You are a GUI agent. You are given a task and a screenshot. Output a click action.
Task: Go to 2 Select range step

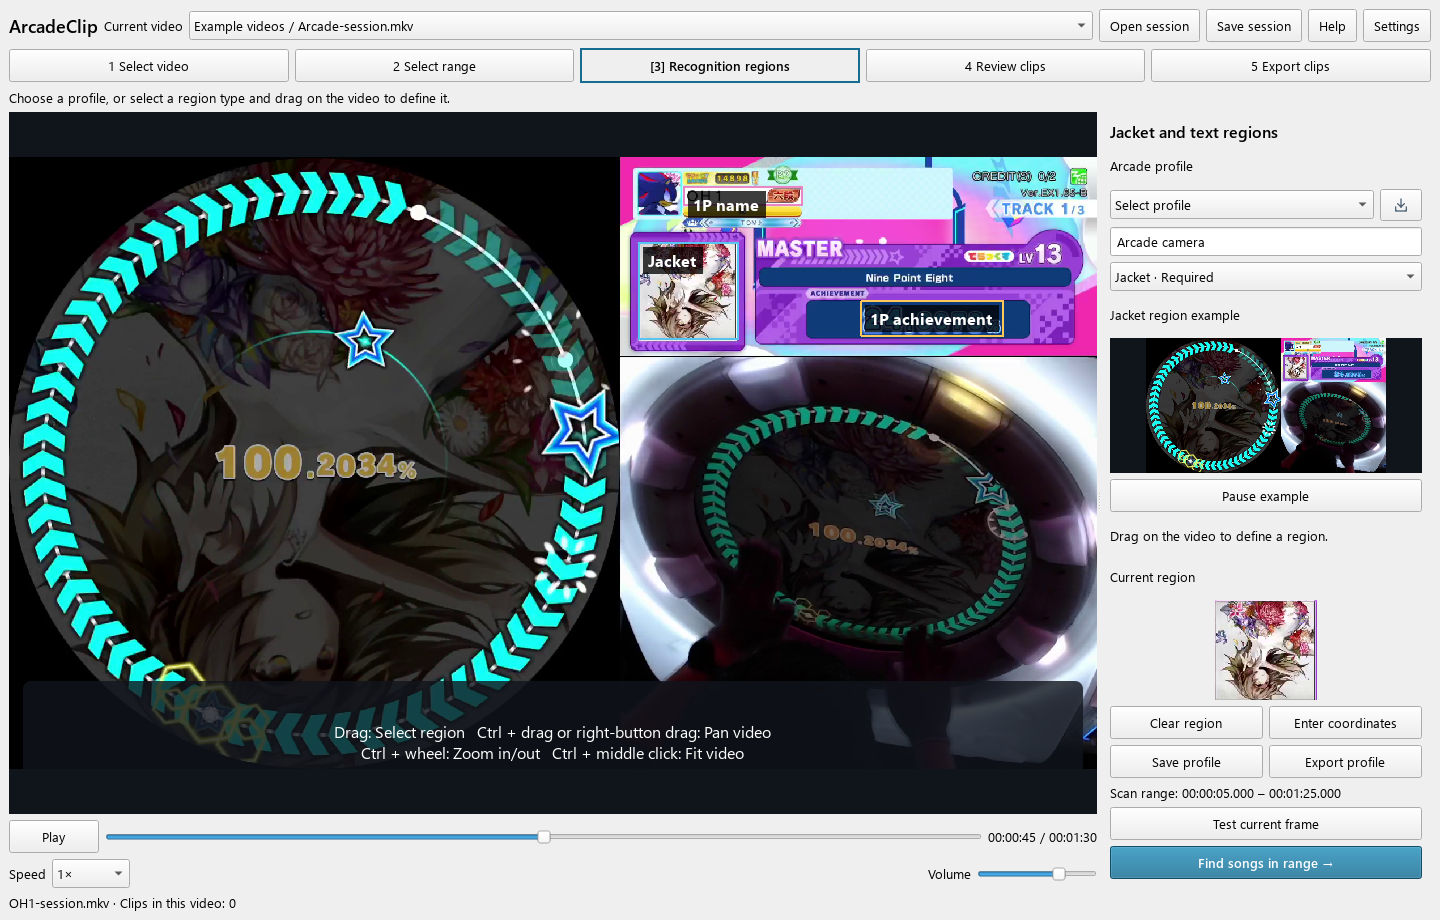(434, 66)
